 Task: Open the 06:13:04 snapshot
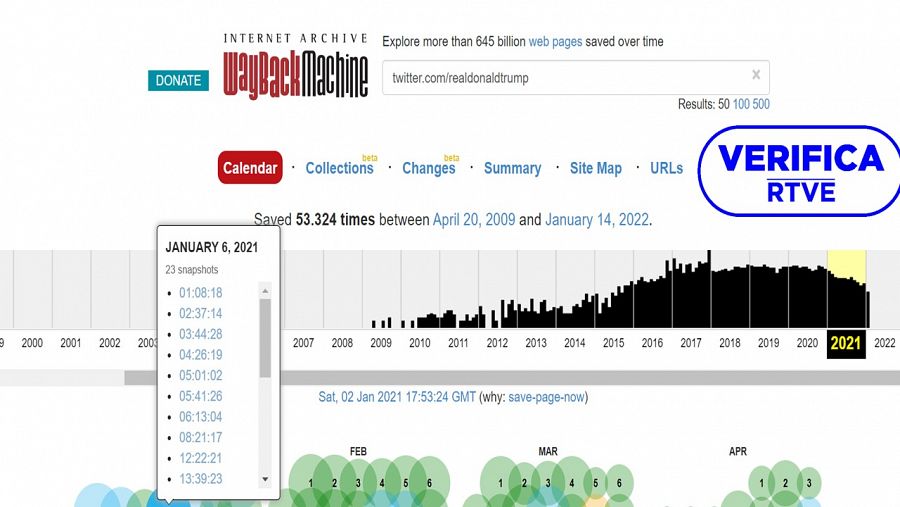pyautogui.click(x=200, y=417)
